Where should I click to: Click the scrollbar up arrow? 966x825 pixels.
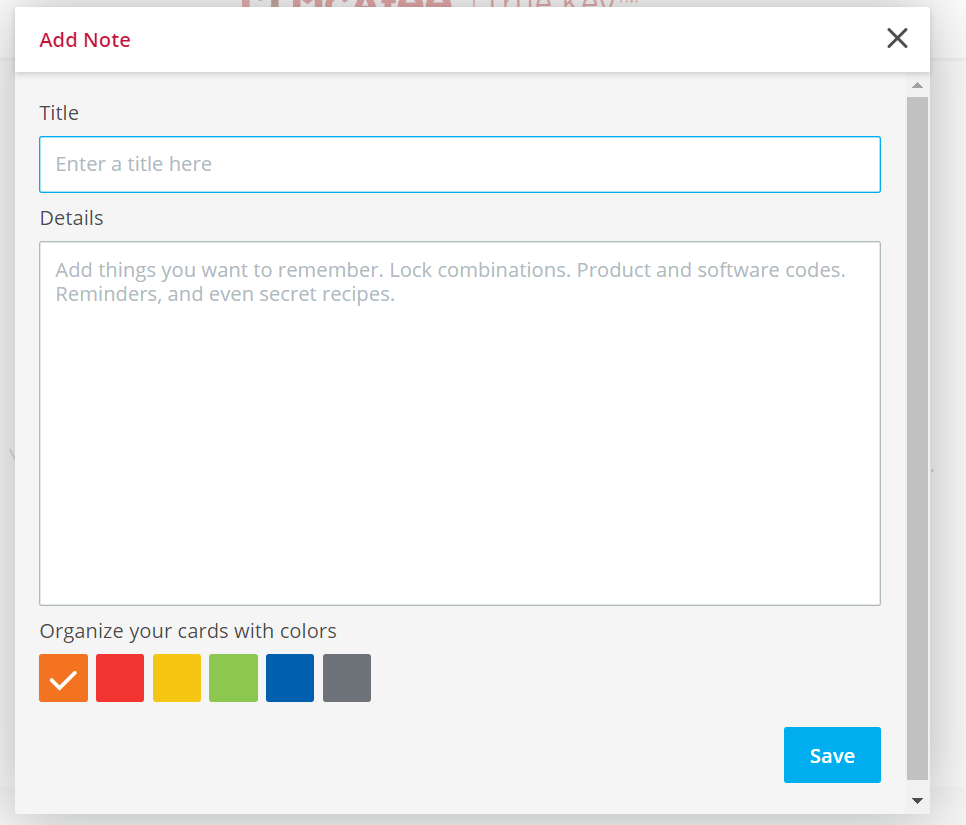click(917, 85)
